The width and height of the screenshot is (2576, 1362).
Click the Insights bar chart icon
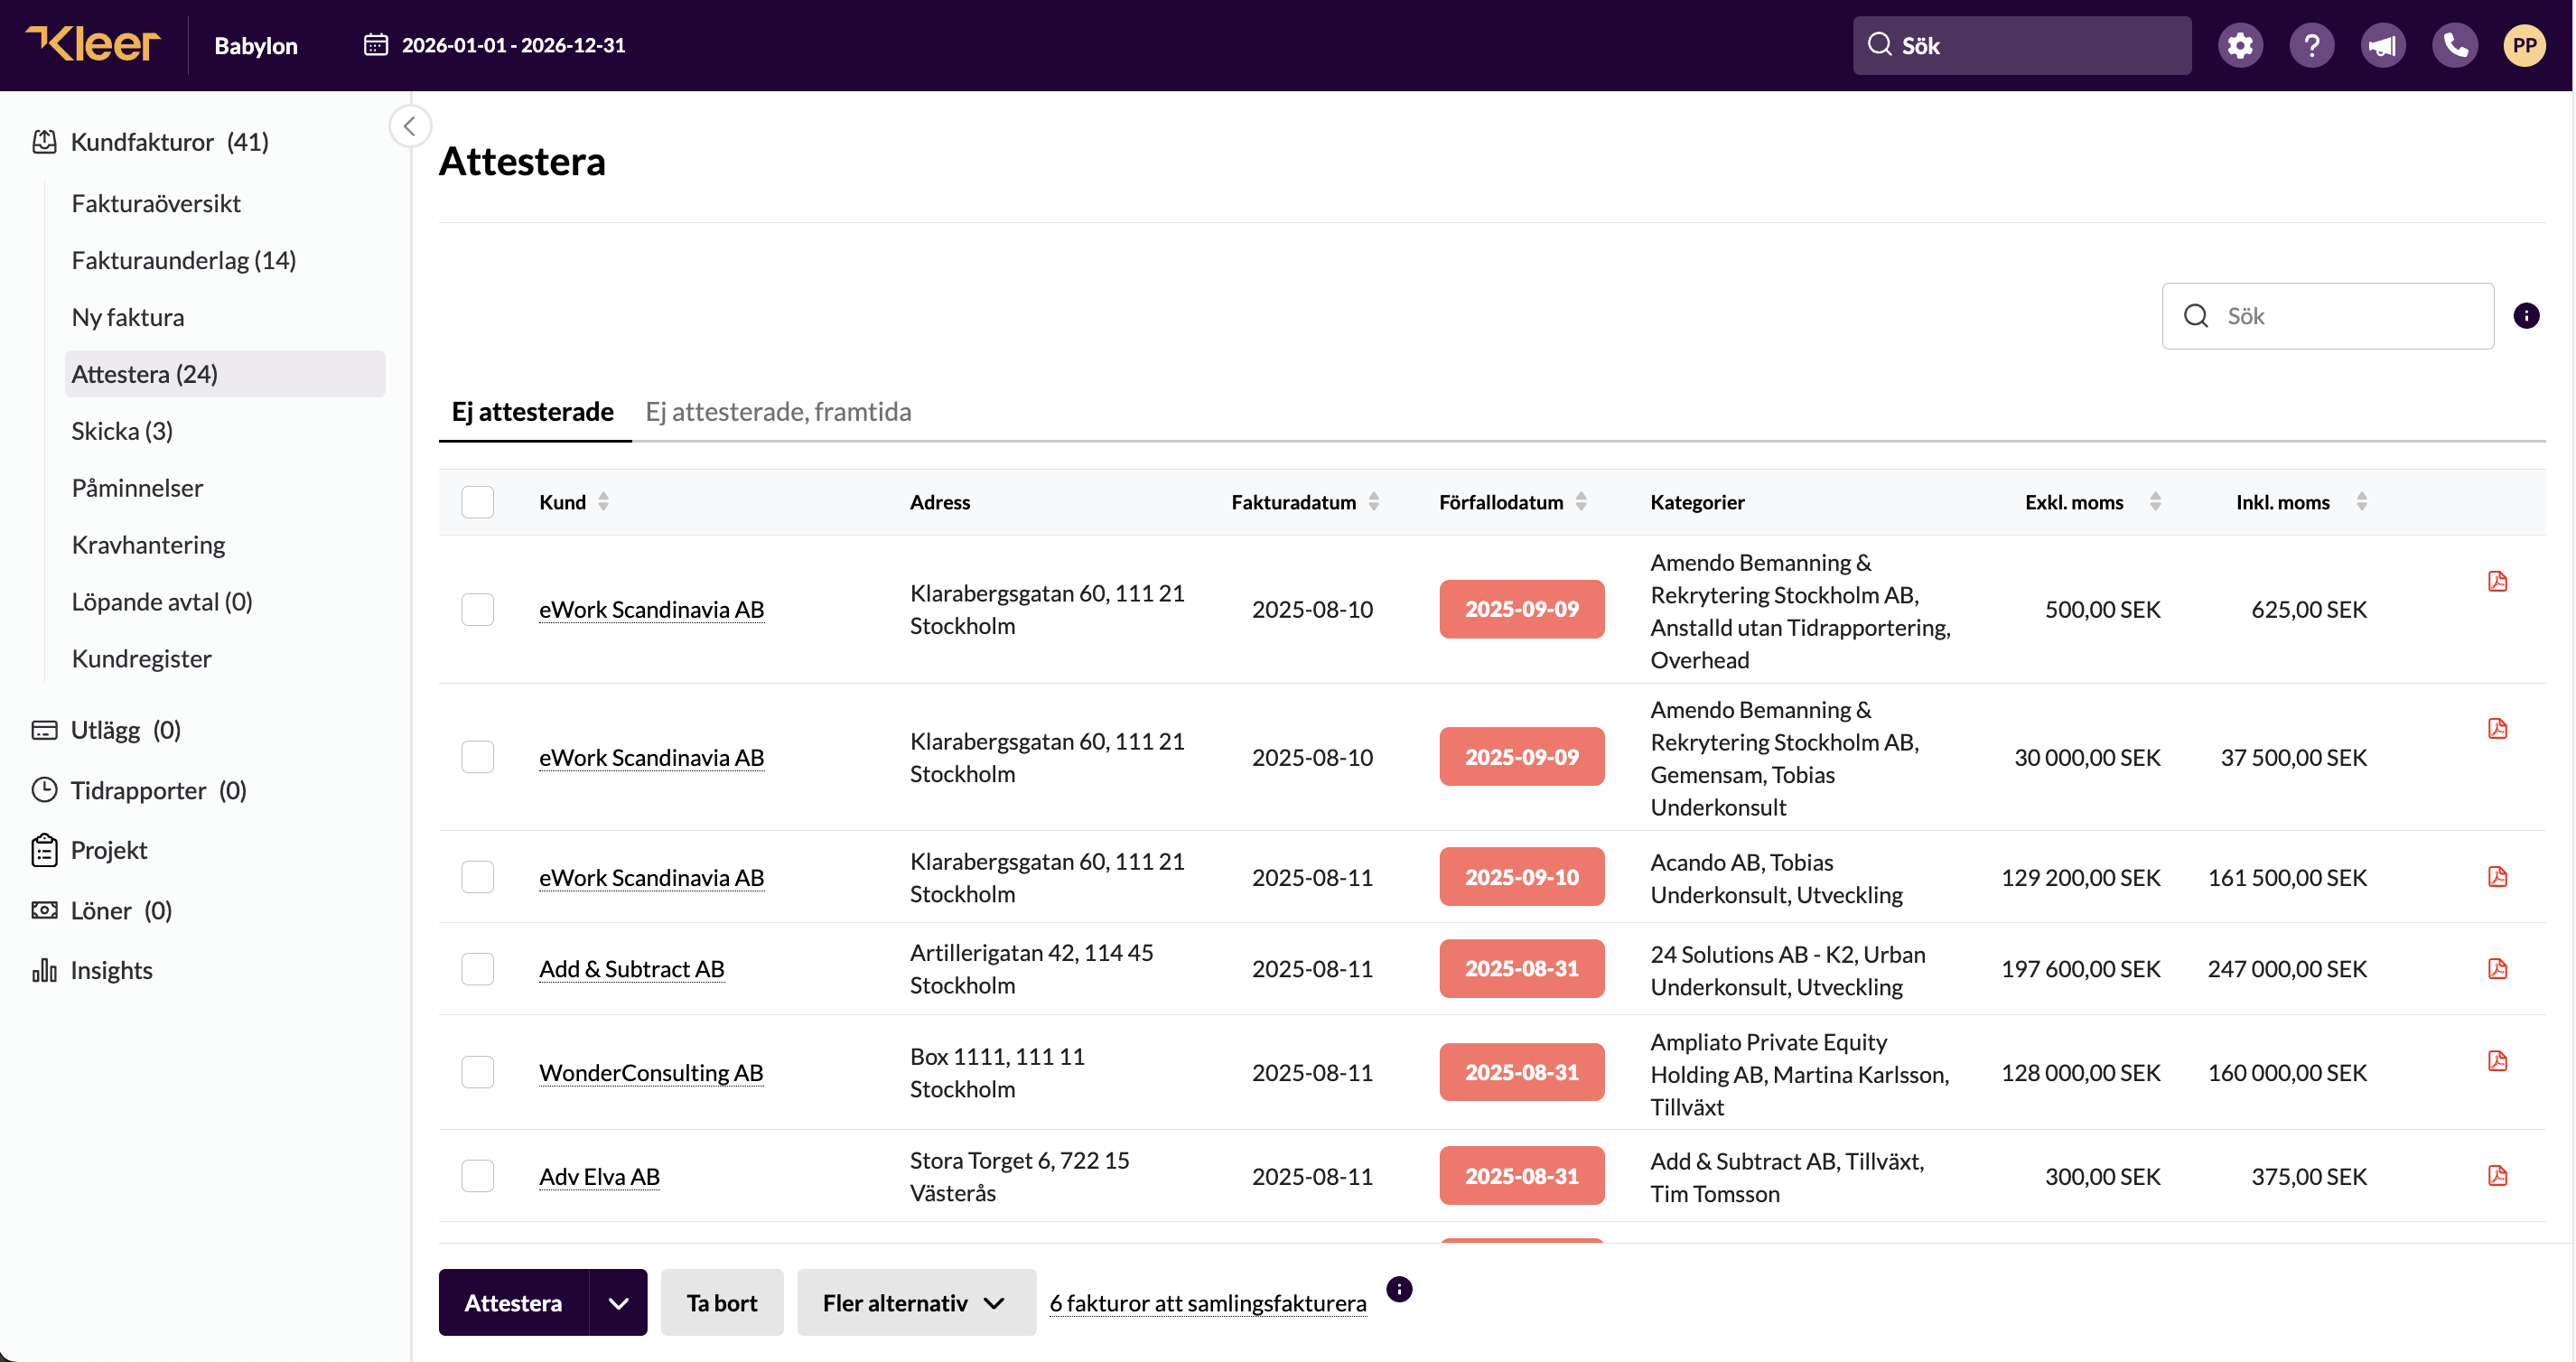point(44,970)
